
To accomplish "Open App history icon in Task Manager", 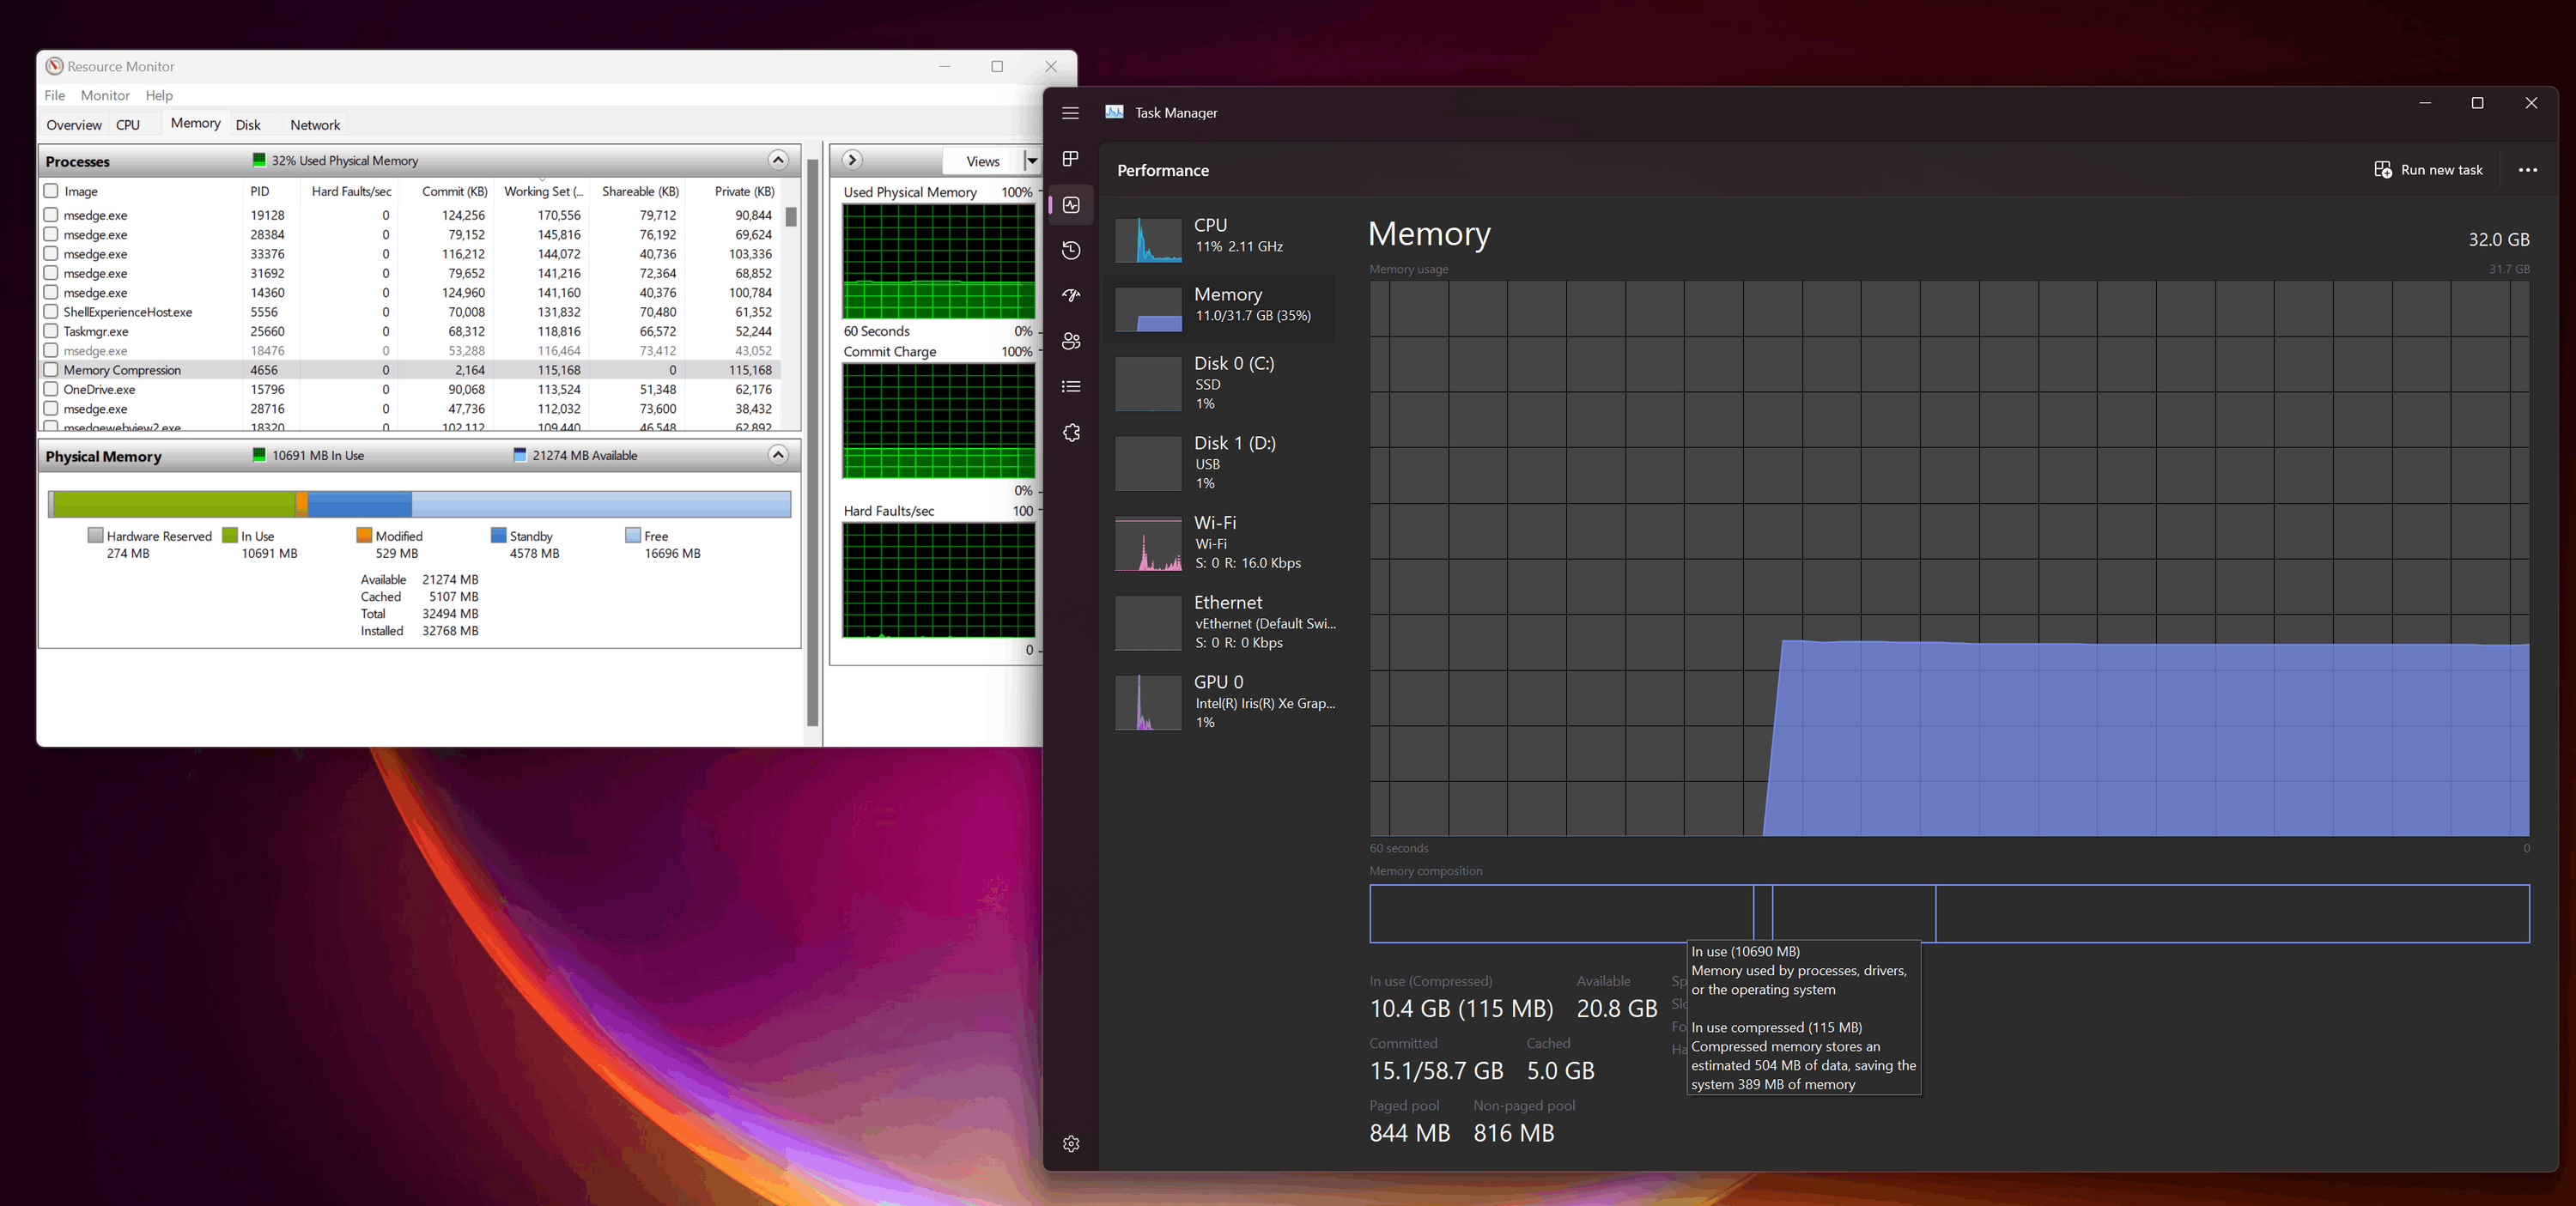I will pyautogui.click(x=1071, y=250).
